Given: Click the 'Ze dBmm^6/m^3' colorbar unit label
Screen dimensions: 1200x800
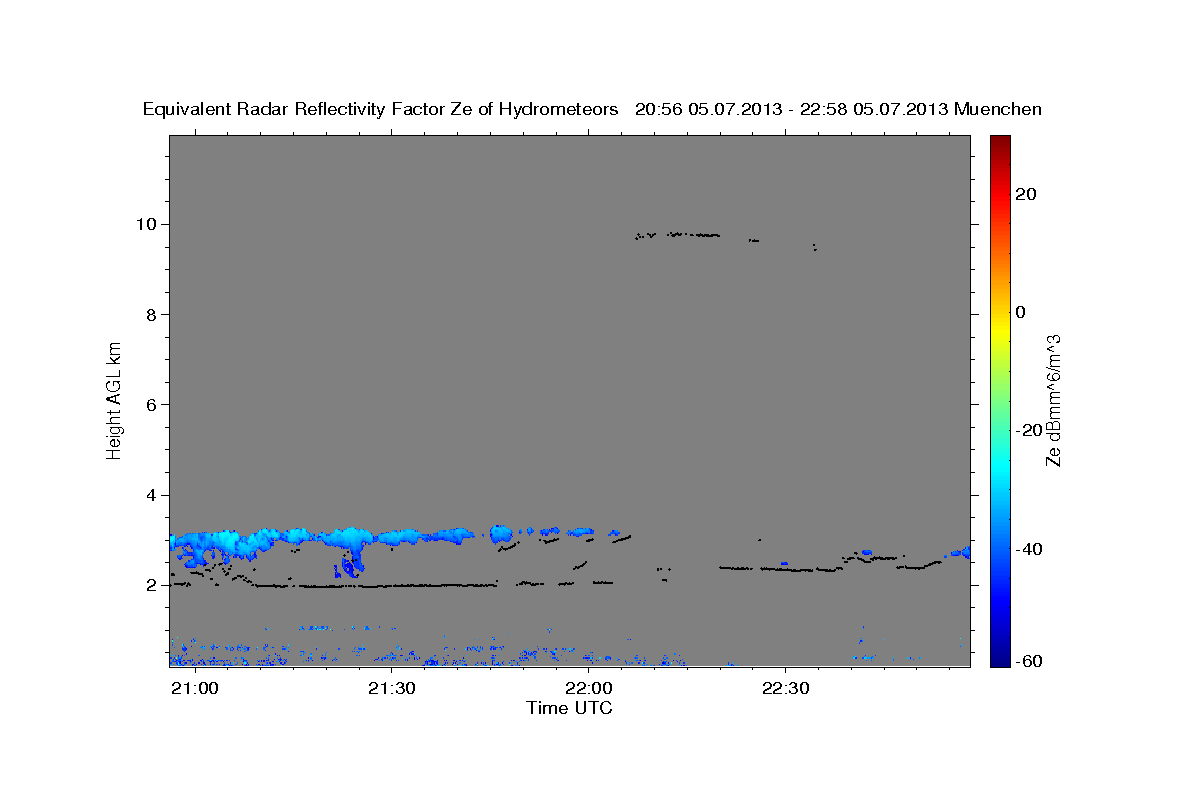Looking at the screenshot, I should tap(1052, 400).
